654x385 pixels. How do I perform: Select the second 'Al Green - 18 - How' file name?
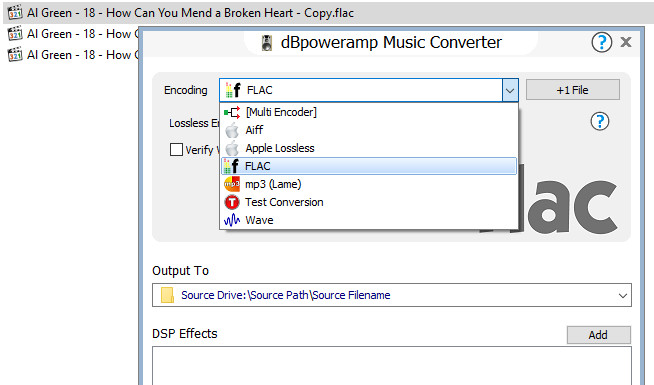click(x=82, y=34)
